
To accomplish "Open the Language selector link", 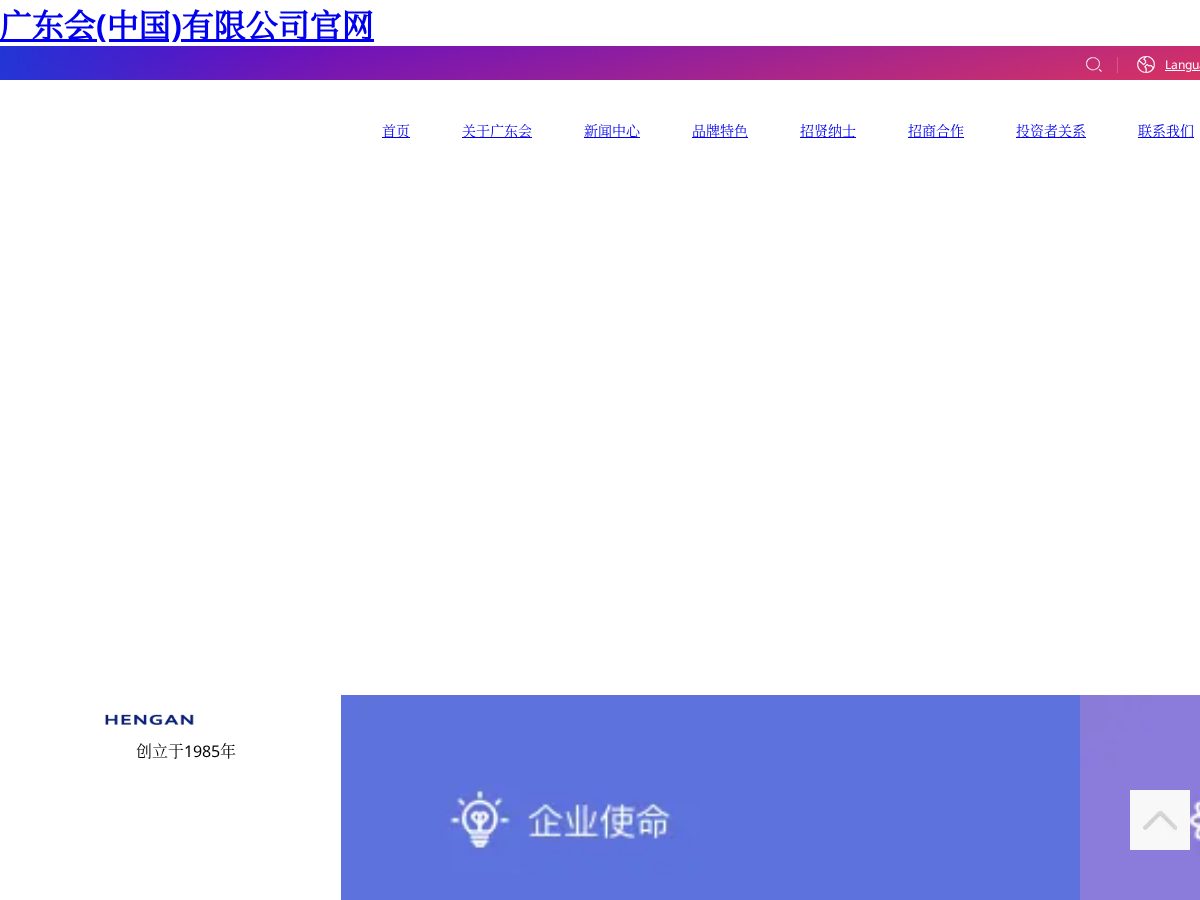I will click(1182, 65).
